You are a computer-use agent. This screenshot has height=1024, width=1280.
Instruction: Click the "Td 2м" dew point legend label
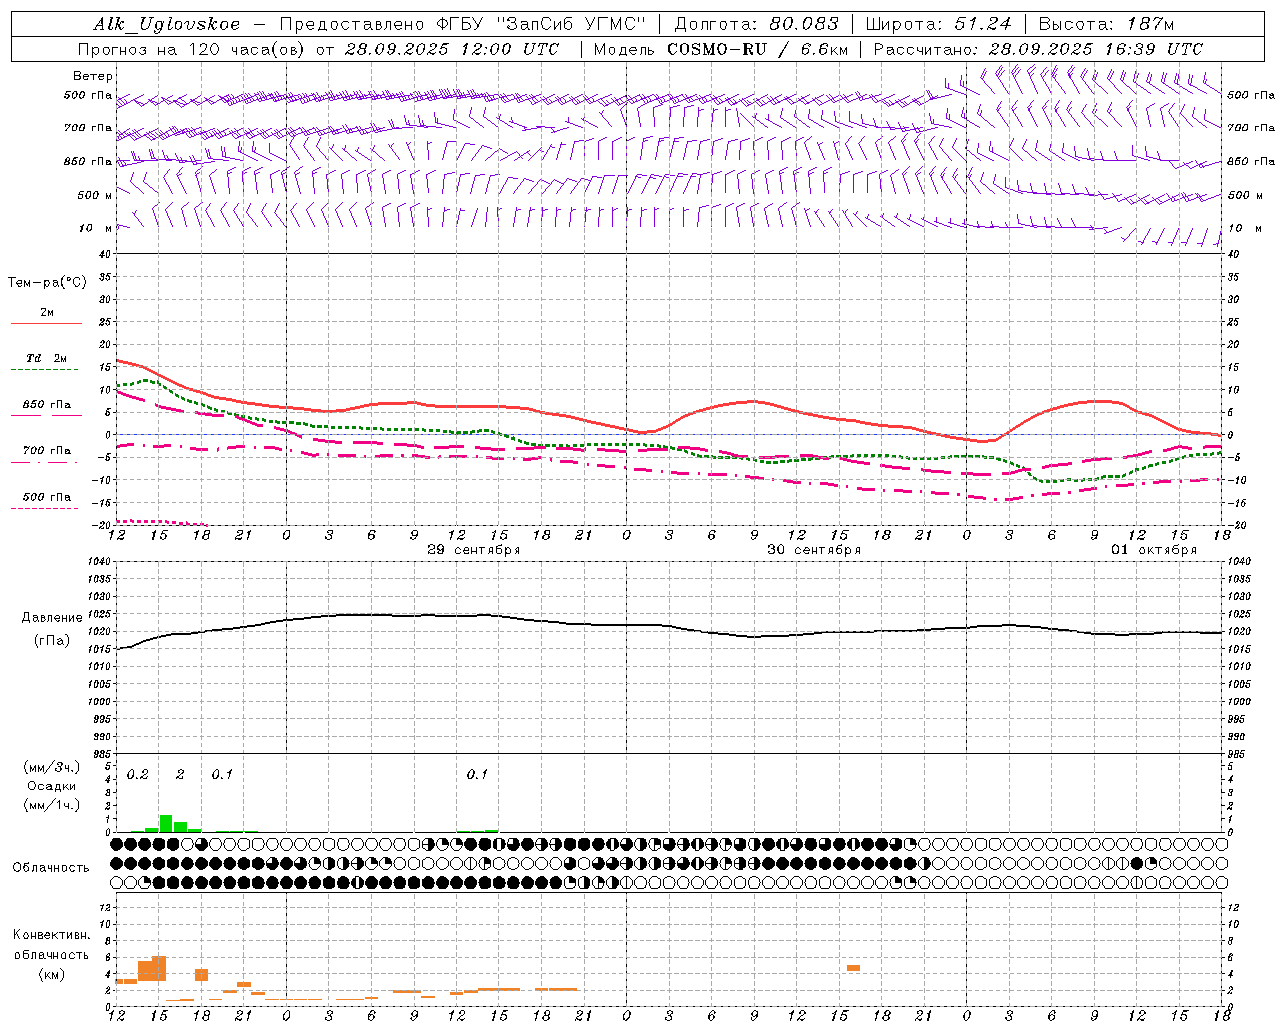[x=47, y=358]
